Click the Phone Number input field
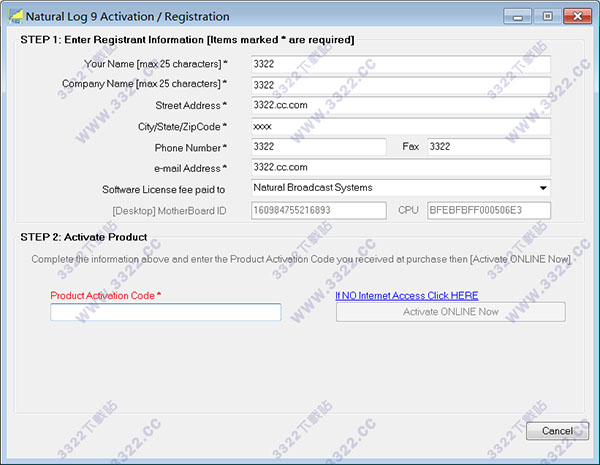Image resolution: width=600 pixels, height=465 pixels. [x=319, y=147]
